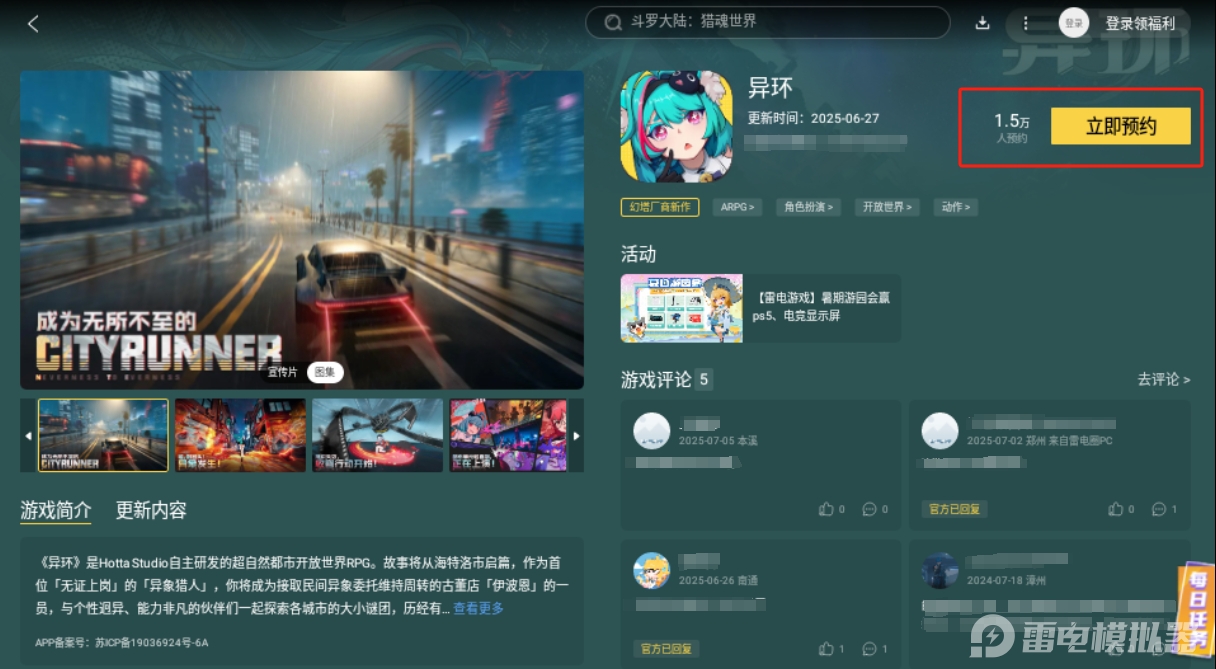1216x669 pixels.
Task: Switch to the 游戏简介 tab
Action: [56, 510]
